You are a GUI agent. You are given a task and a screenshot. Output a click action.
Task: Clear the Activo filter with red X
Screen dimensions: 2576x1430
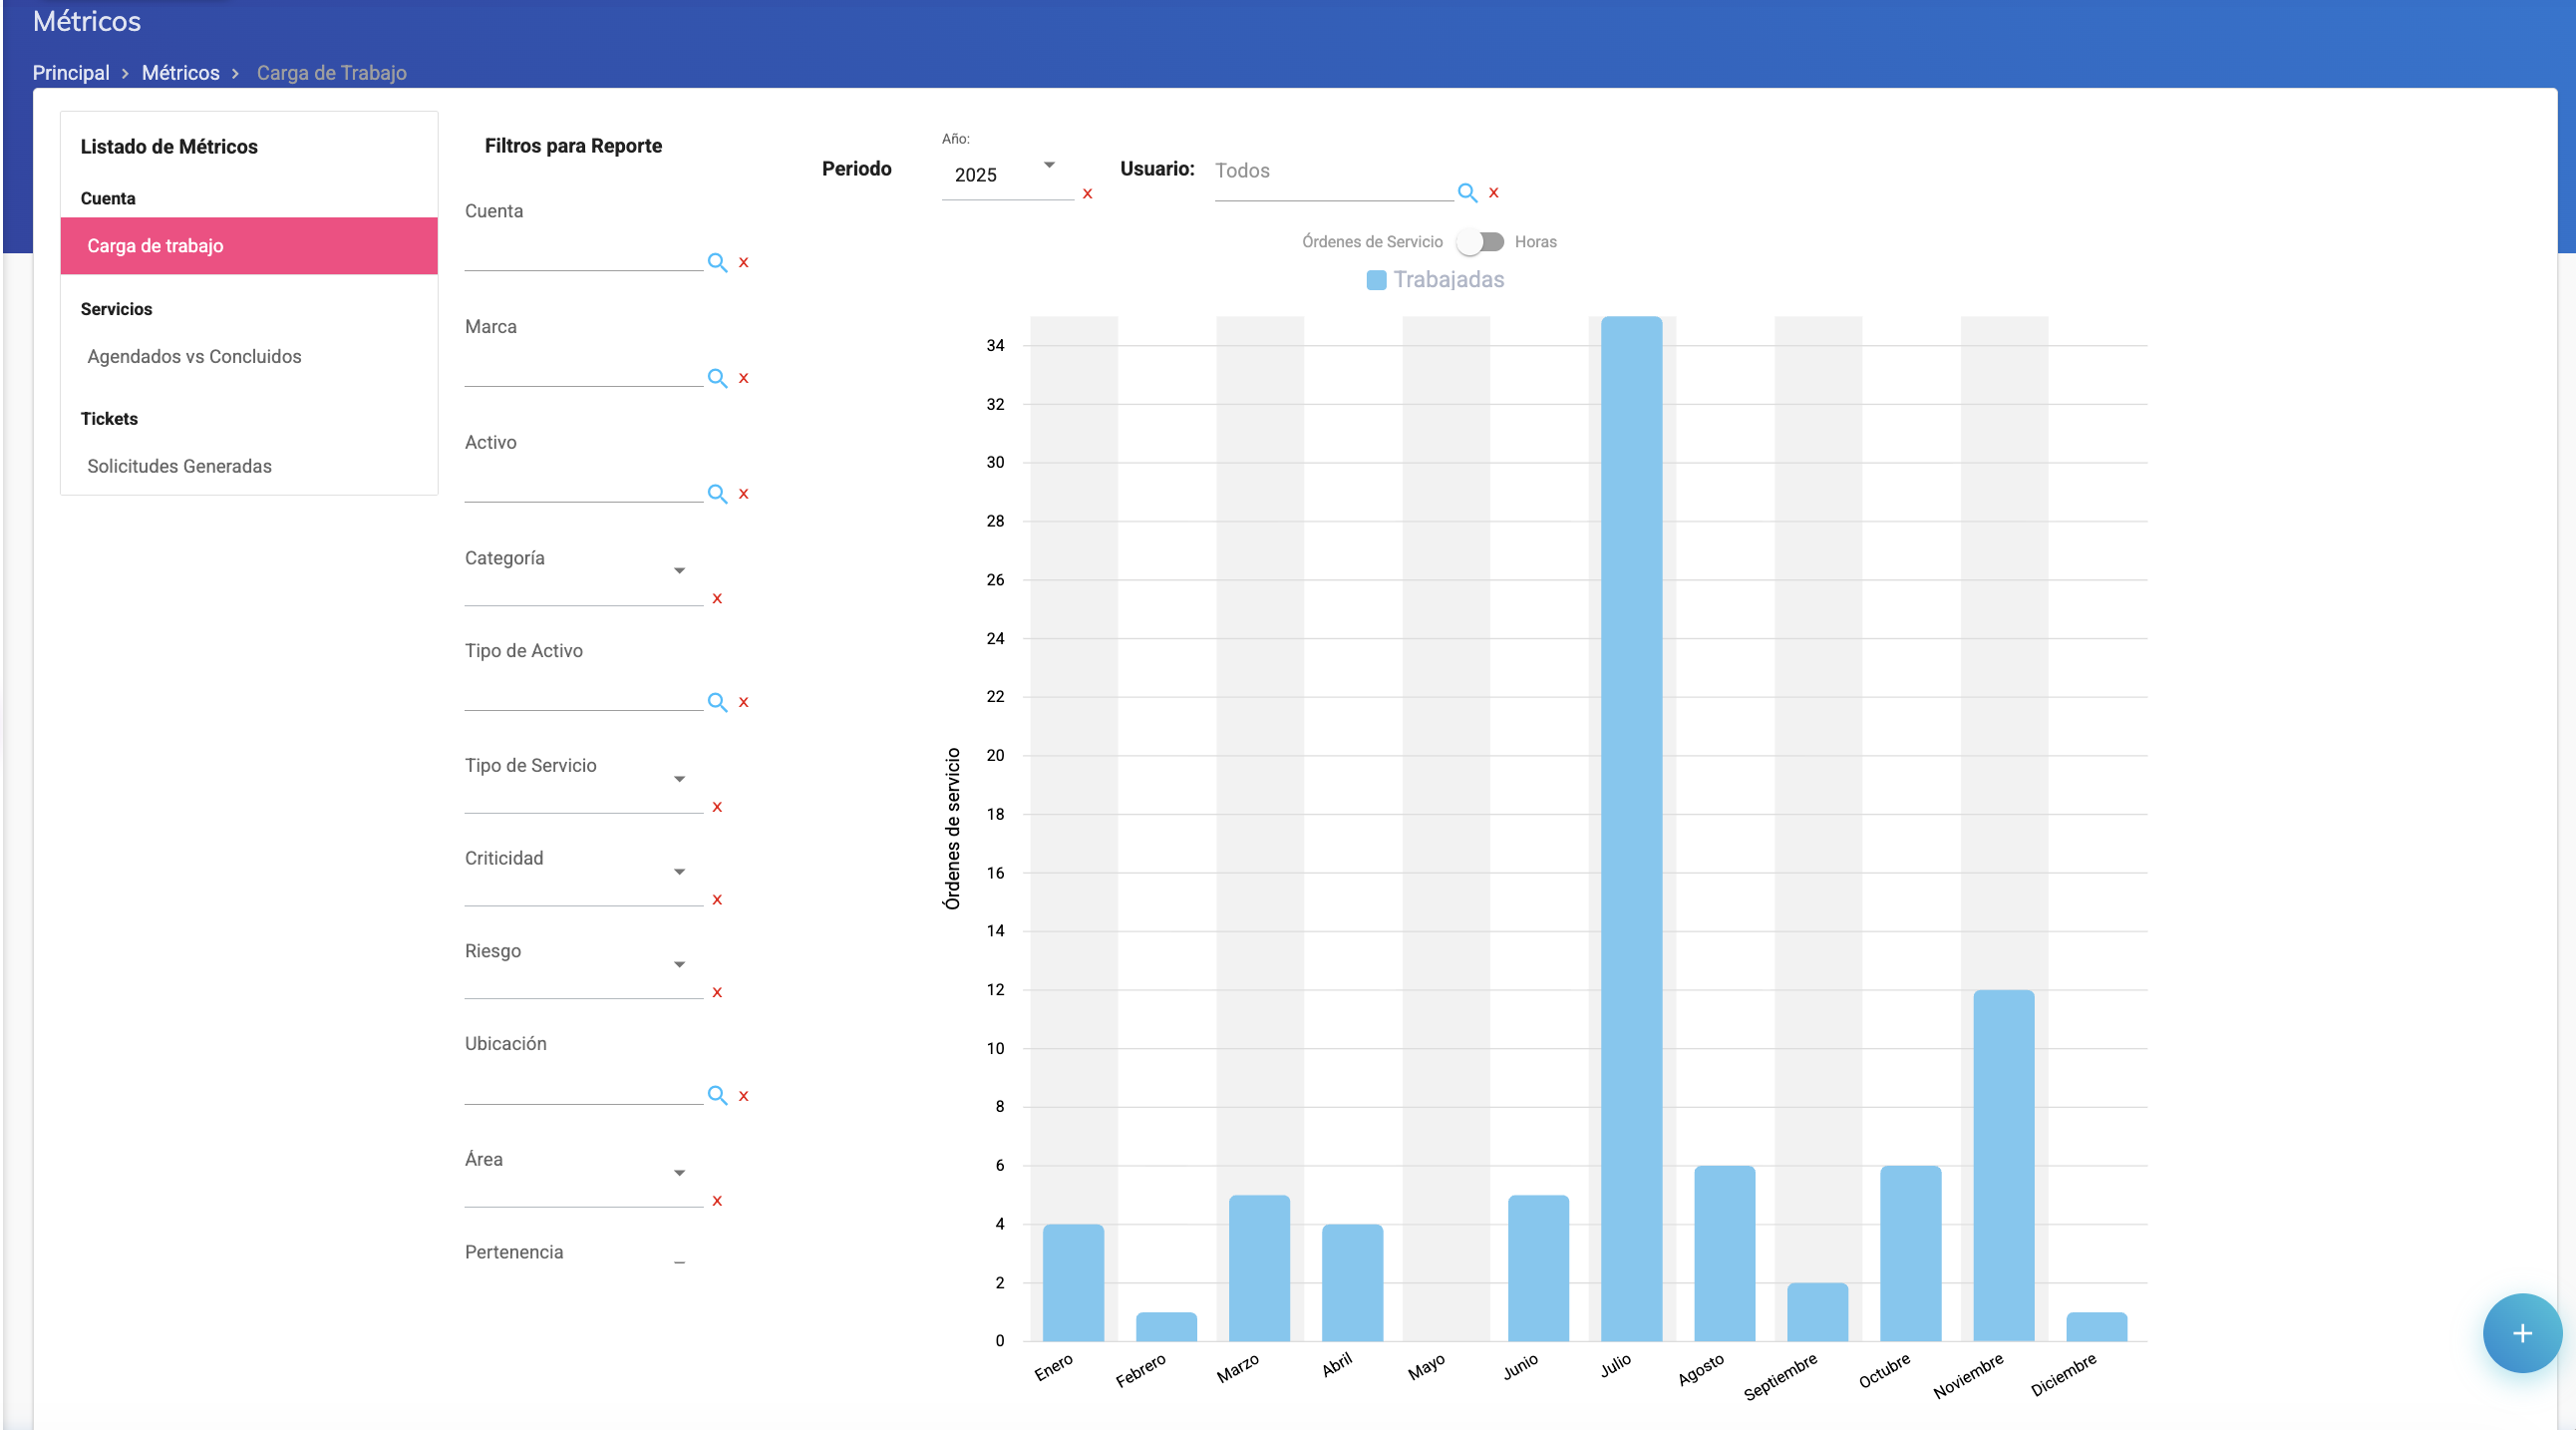[743, 494]
